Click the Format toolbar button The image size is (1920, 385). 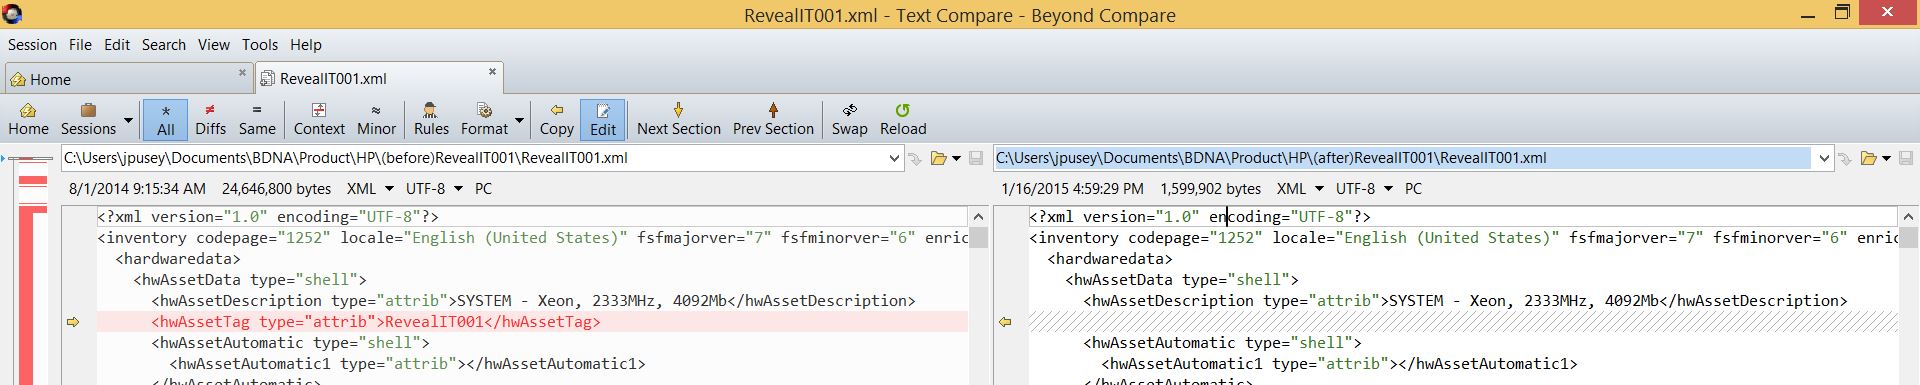(484, 119)
